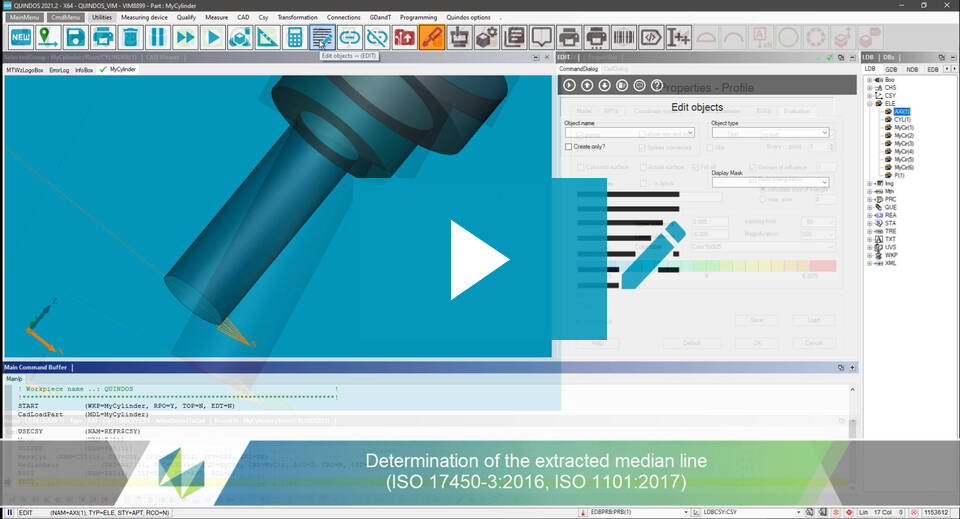Switch to the InfoBox tab
960x519 pixels.
[84, 70]
